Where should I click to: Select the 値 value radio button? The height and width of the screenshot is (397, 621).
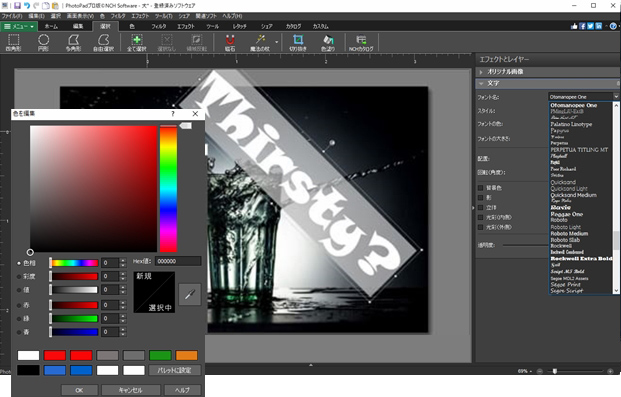(19, 290)
